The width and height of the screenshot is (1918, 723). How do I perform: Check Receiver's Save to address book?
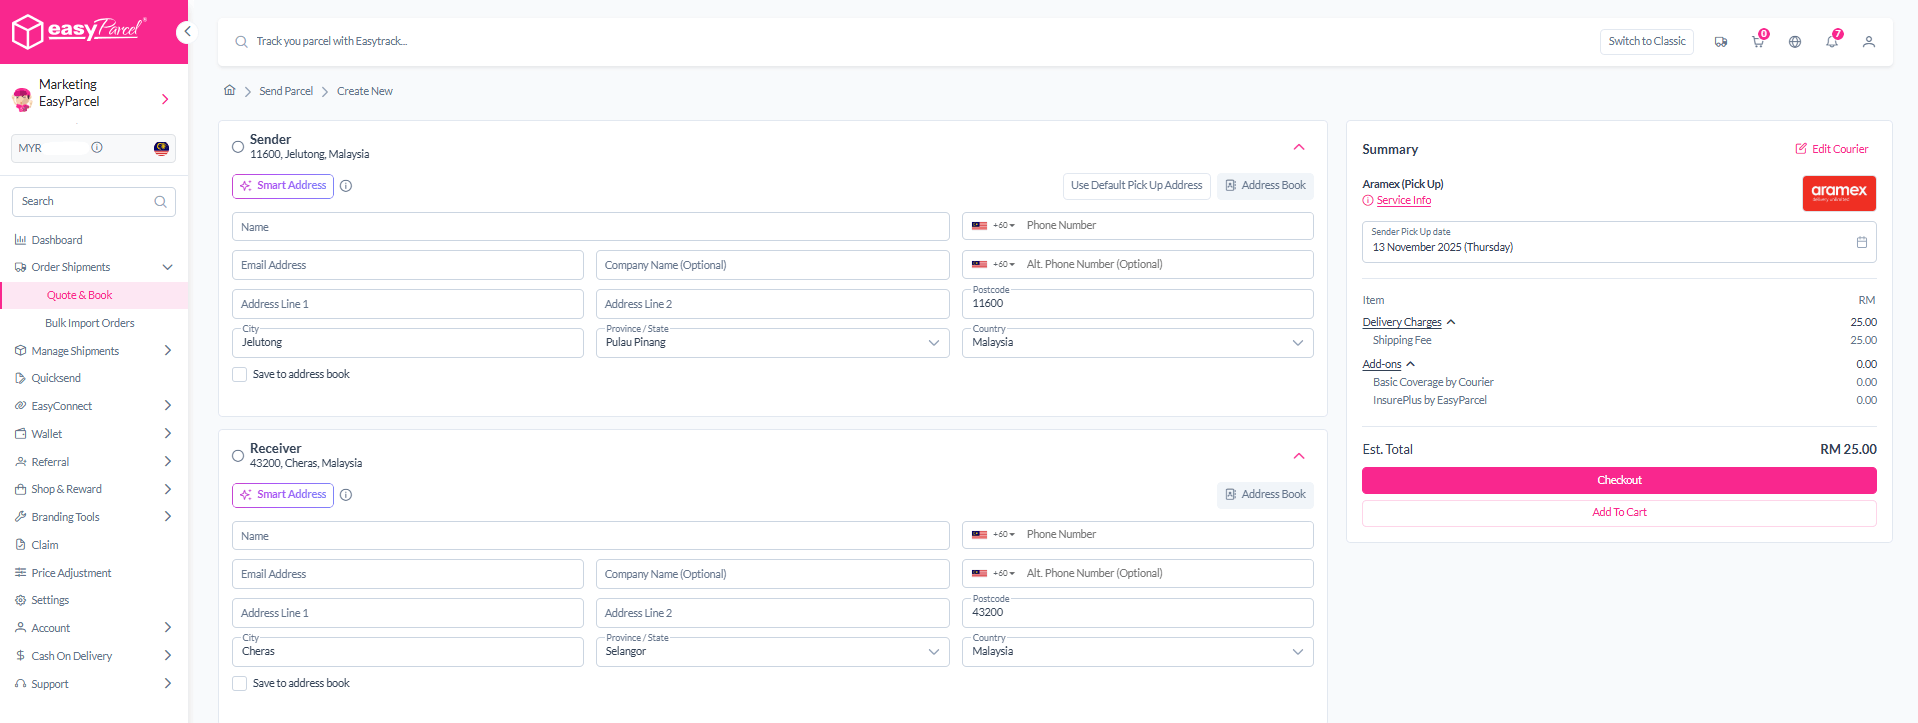(x=240, y=684)
